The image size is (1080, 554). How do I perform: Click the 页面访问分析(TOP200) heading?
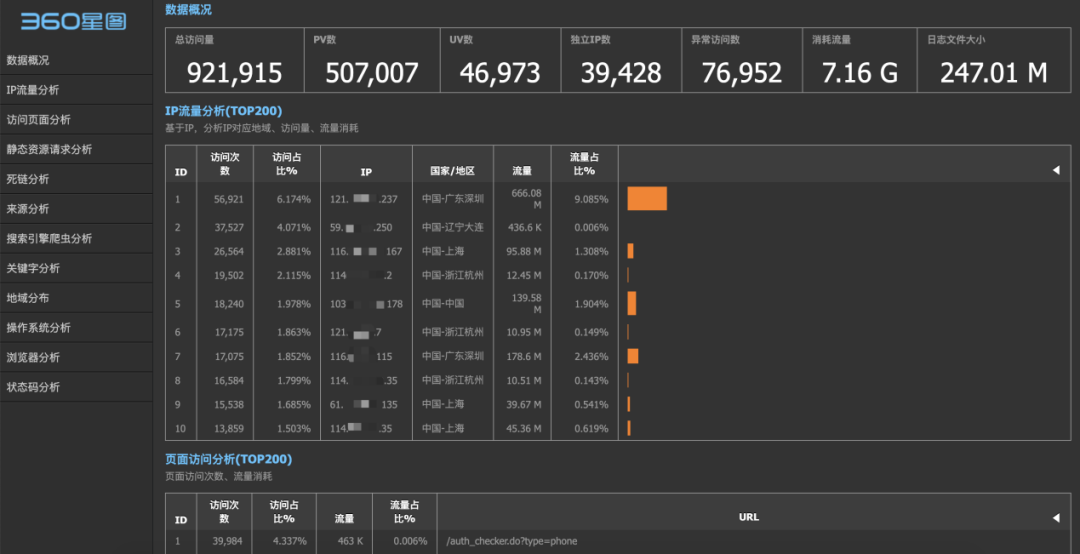click(x=229, y=459)
